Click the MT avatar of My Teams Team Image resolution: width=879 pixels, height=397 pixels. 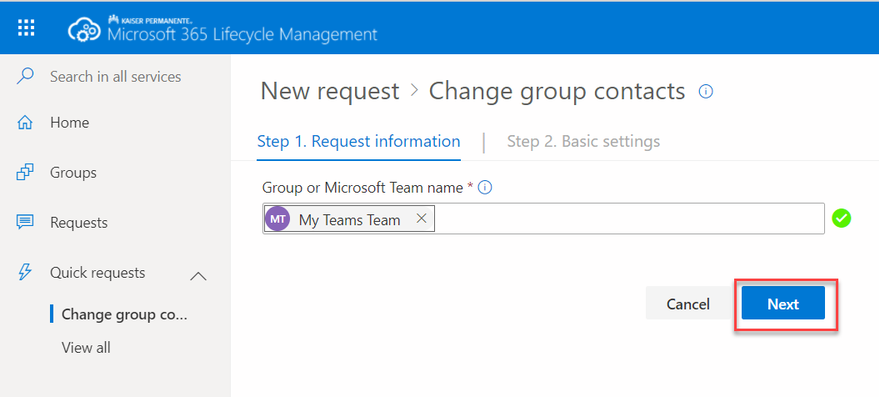277,219
